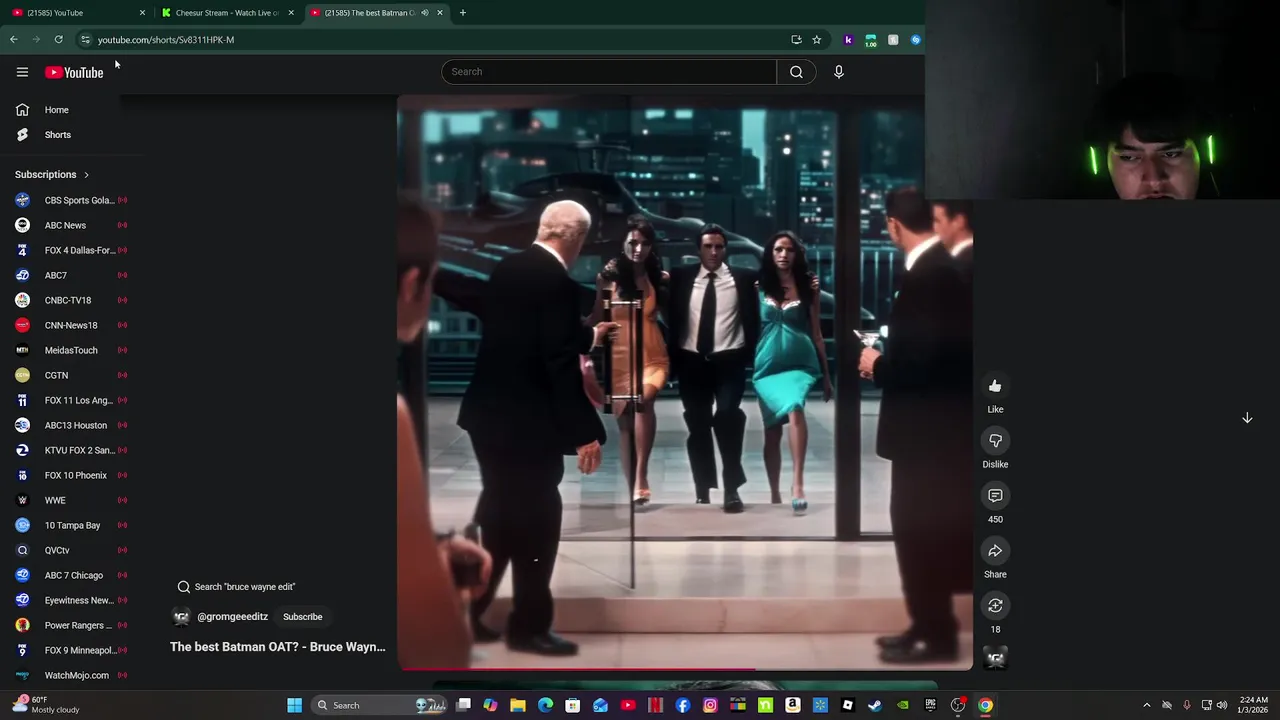Image resolution: width=1280 pixels, height=720 pixels.
Task: Open Shorts in sidebar
Action: (x=58, y=135)
